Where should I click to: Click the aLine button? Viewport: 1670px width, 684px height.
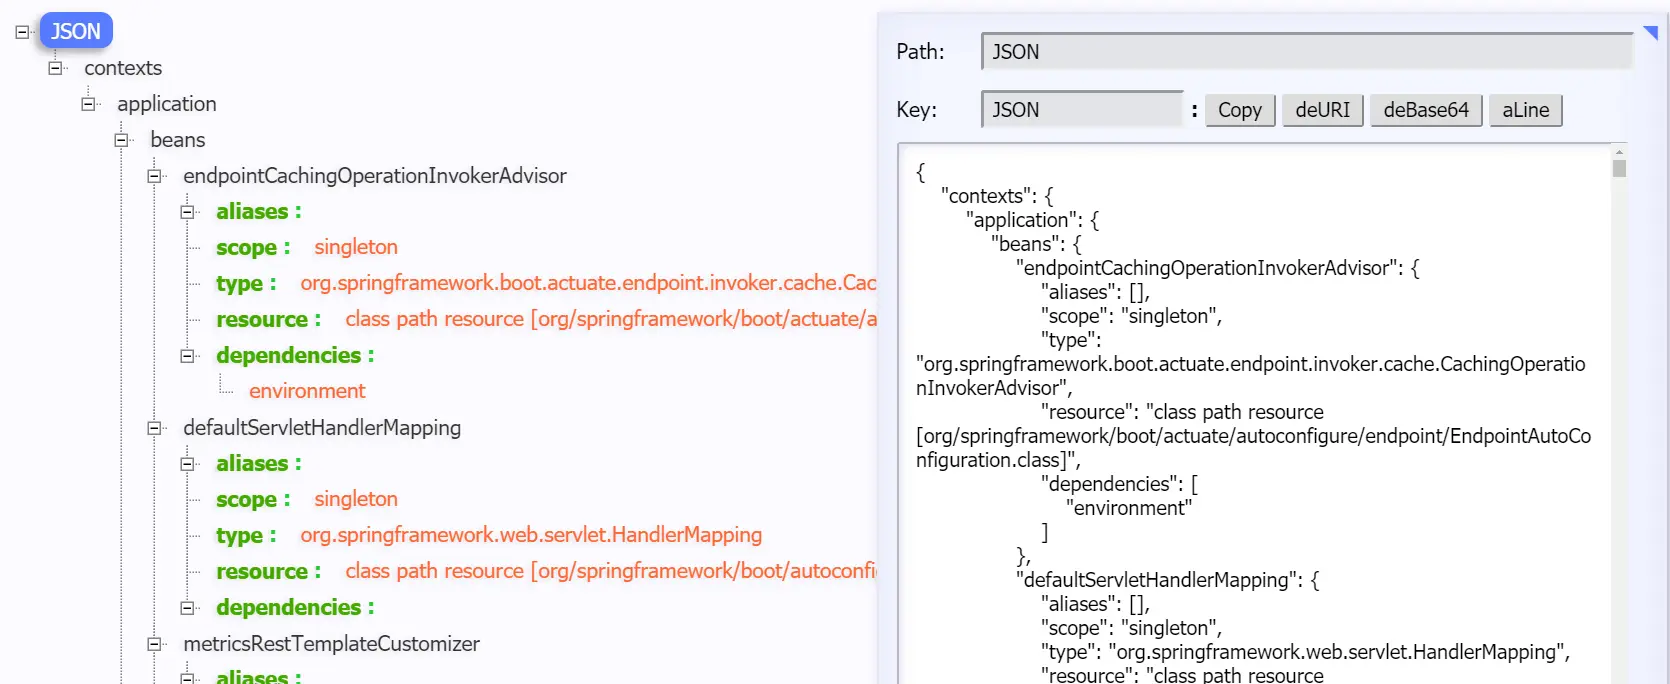1525,110
